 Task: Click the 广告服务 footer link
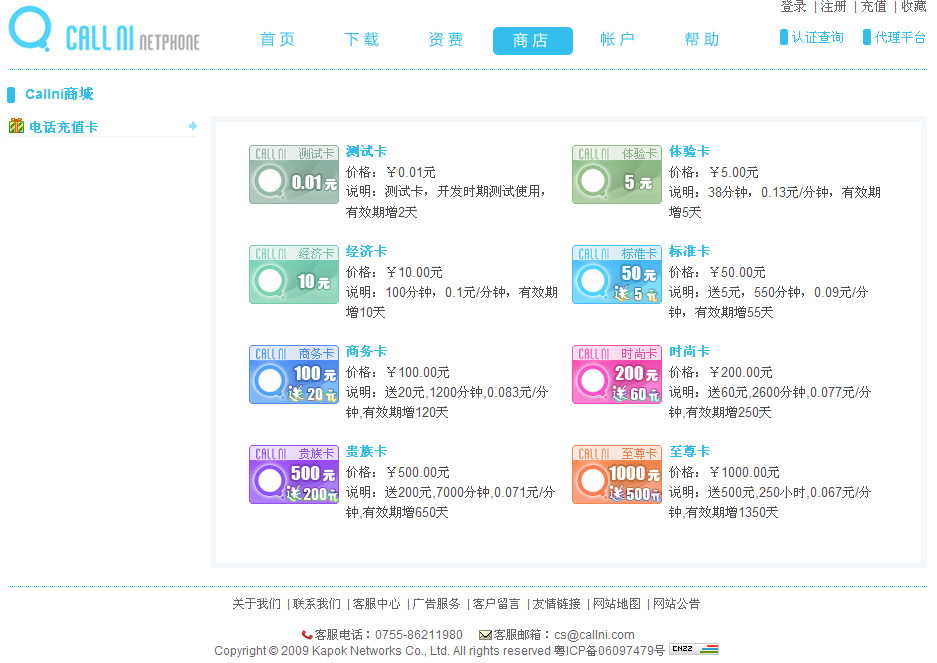coord(436,604)
